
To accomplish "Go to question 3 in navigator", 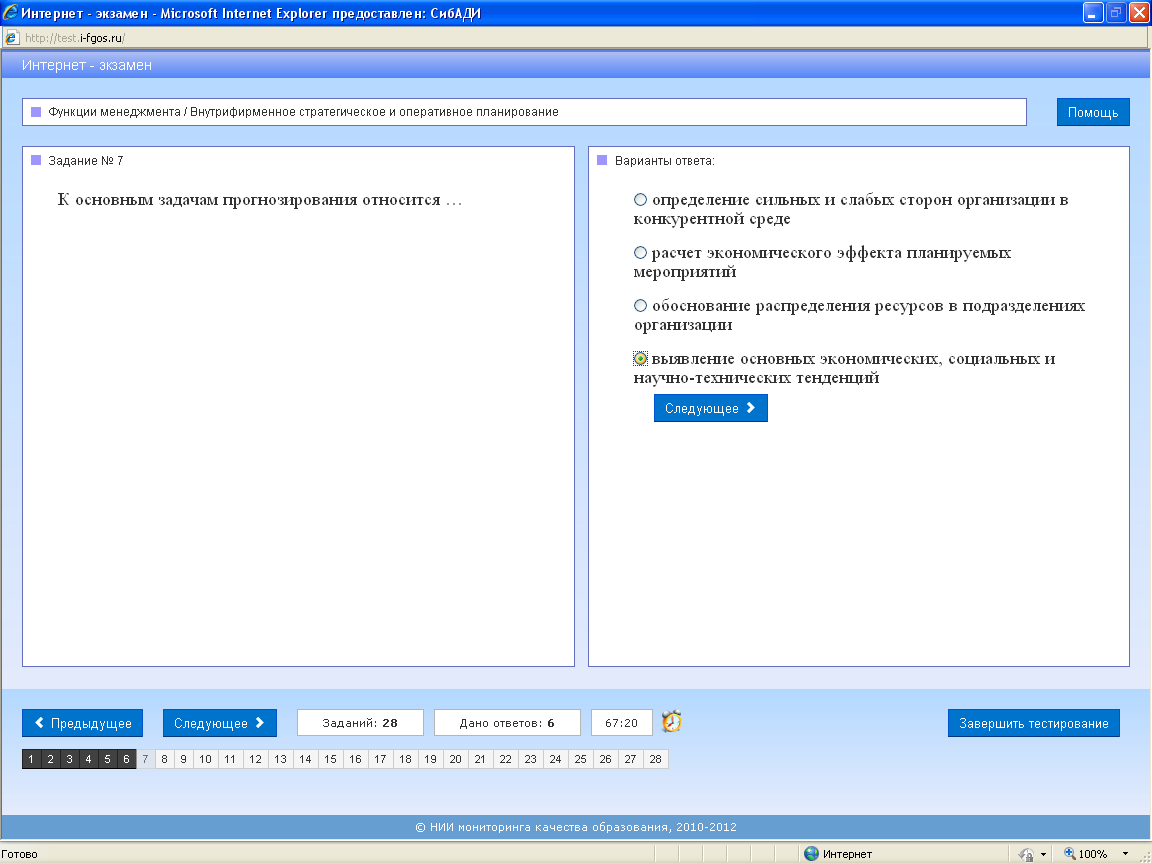I will click(70, 759).
